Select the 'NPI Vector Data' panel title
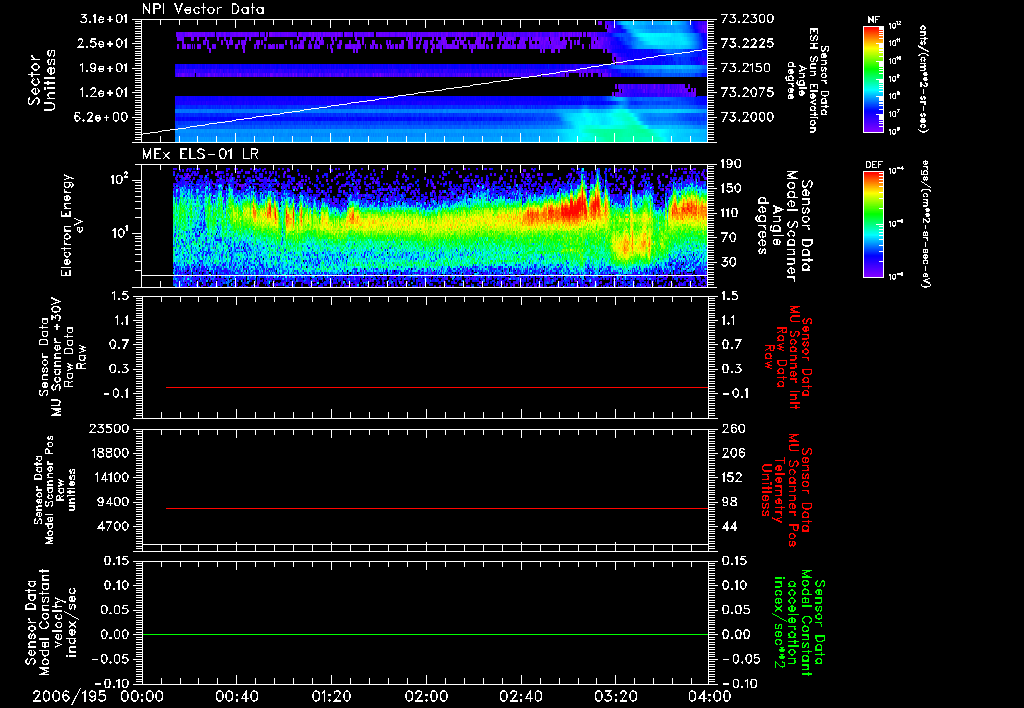The width and height of the screenshot is (1024, 708). pyautogui.click(x=203, y=9)
